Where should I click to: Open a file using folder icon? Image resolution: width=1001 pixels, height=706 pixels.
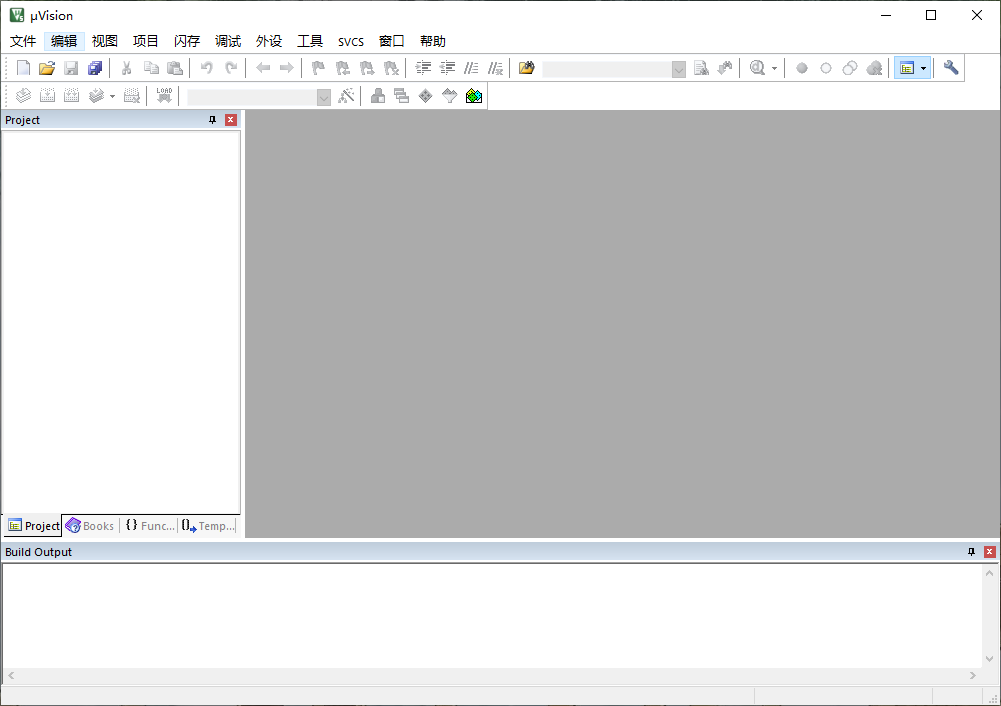[x=47, y=68]
